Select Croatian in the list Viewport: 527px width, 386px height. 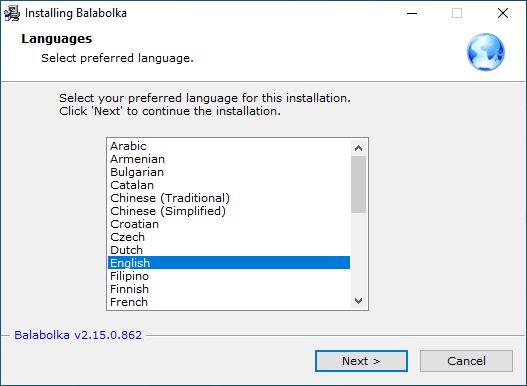click(229, 224)
